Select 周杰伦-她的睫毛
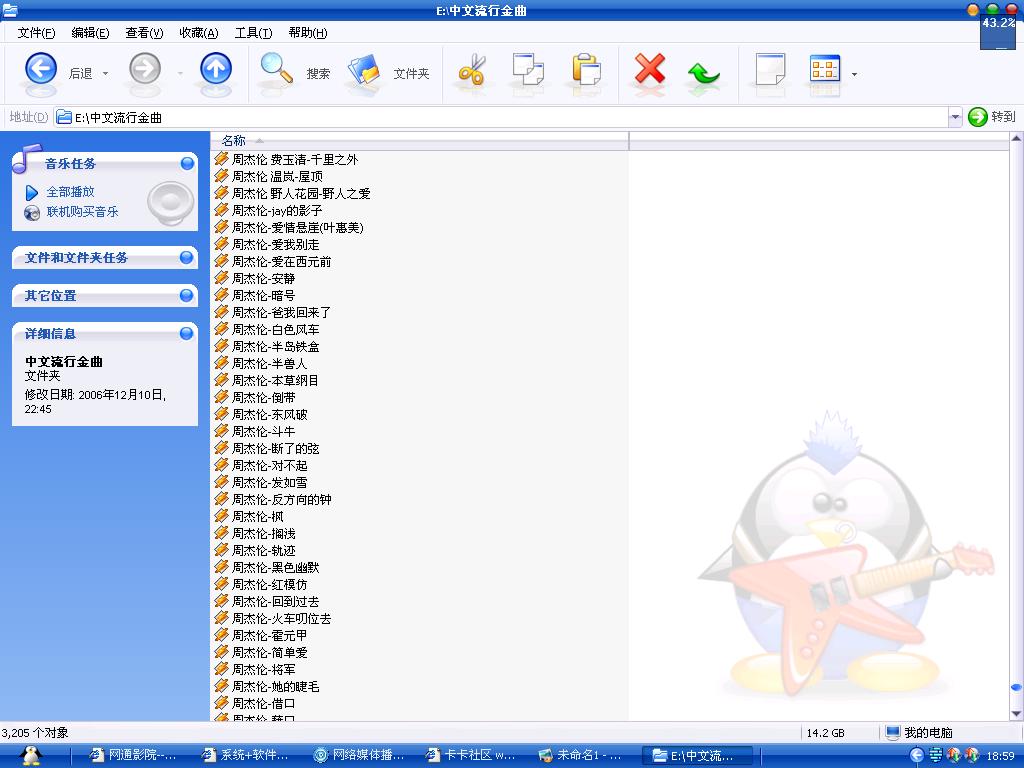This screenshot has height=768, width=1024. 276,686
